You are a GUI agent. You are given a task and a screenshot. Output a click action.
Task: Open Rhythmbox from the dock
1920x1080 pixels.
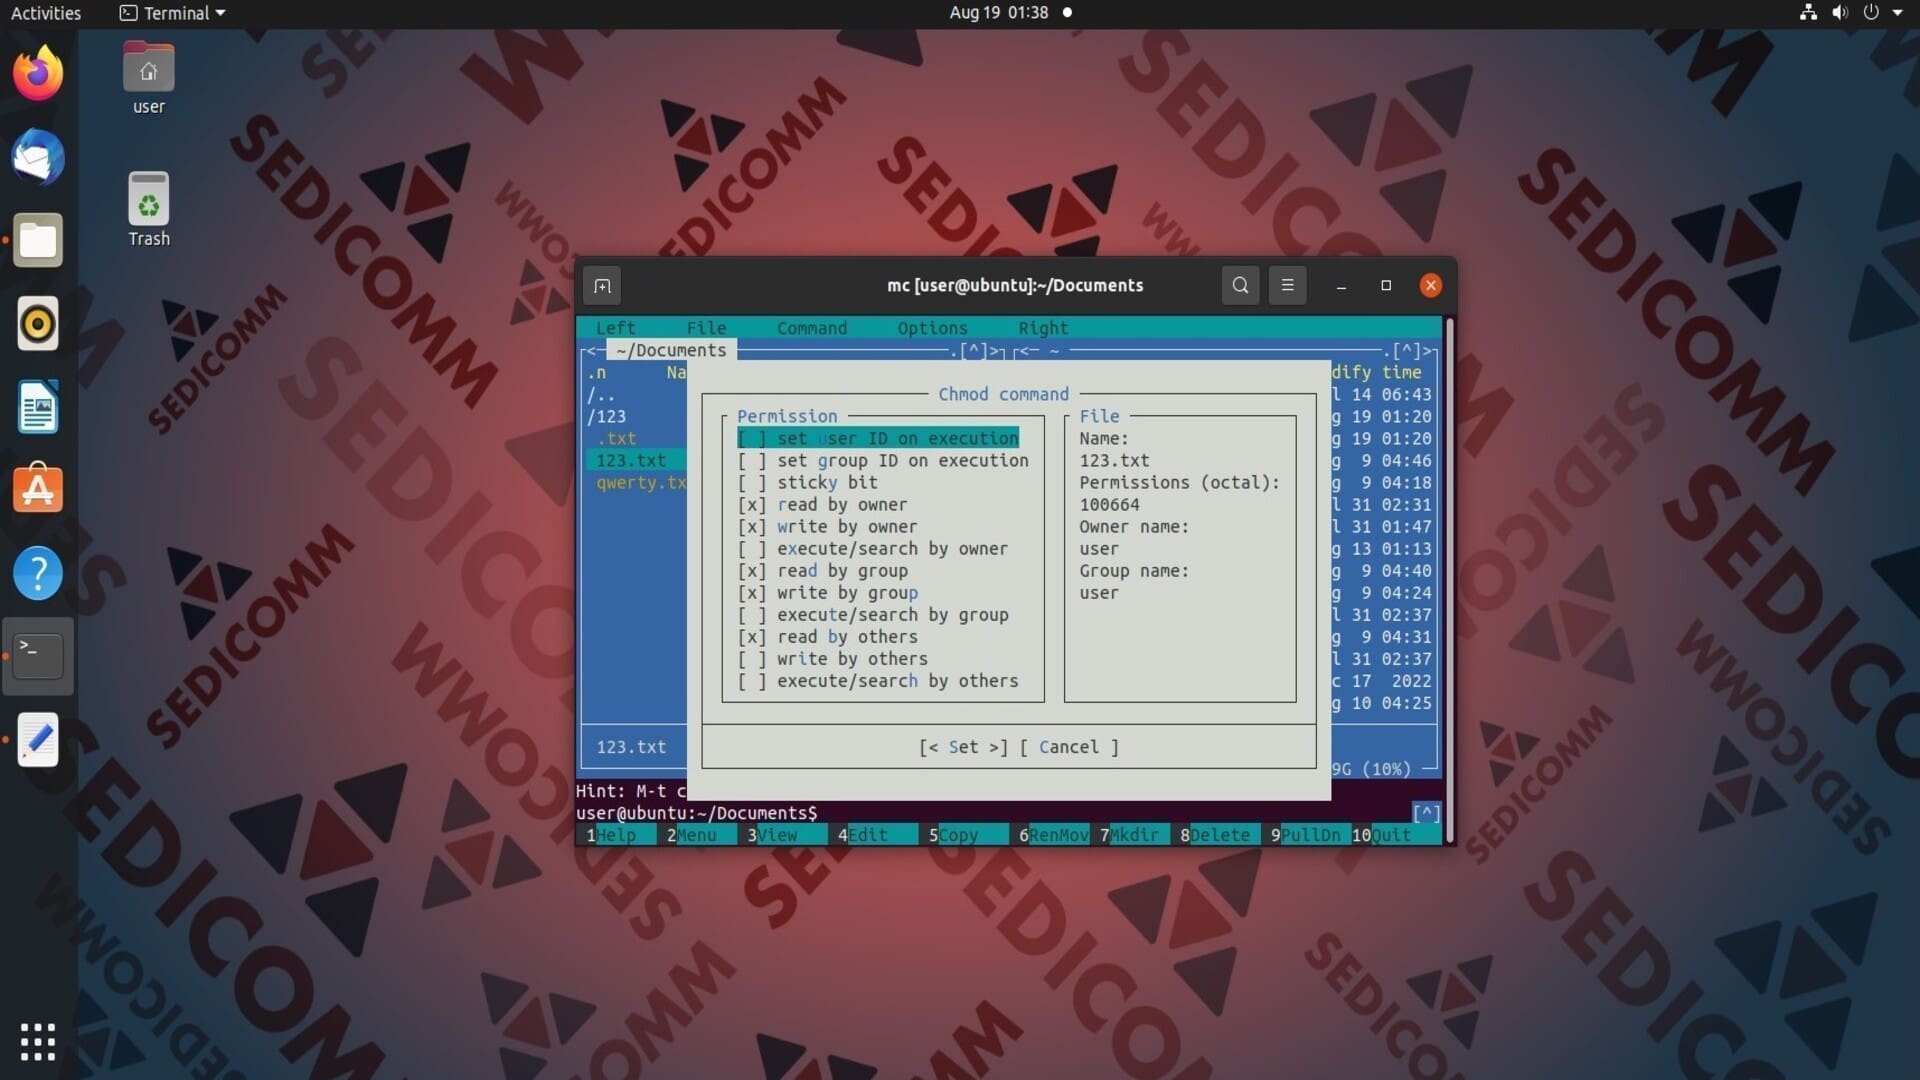tap(38, 324)
